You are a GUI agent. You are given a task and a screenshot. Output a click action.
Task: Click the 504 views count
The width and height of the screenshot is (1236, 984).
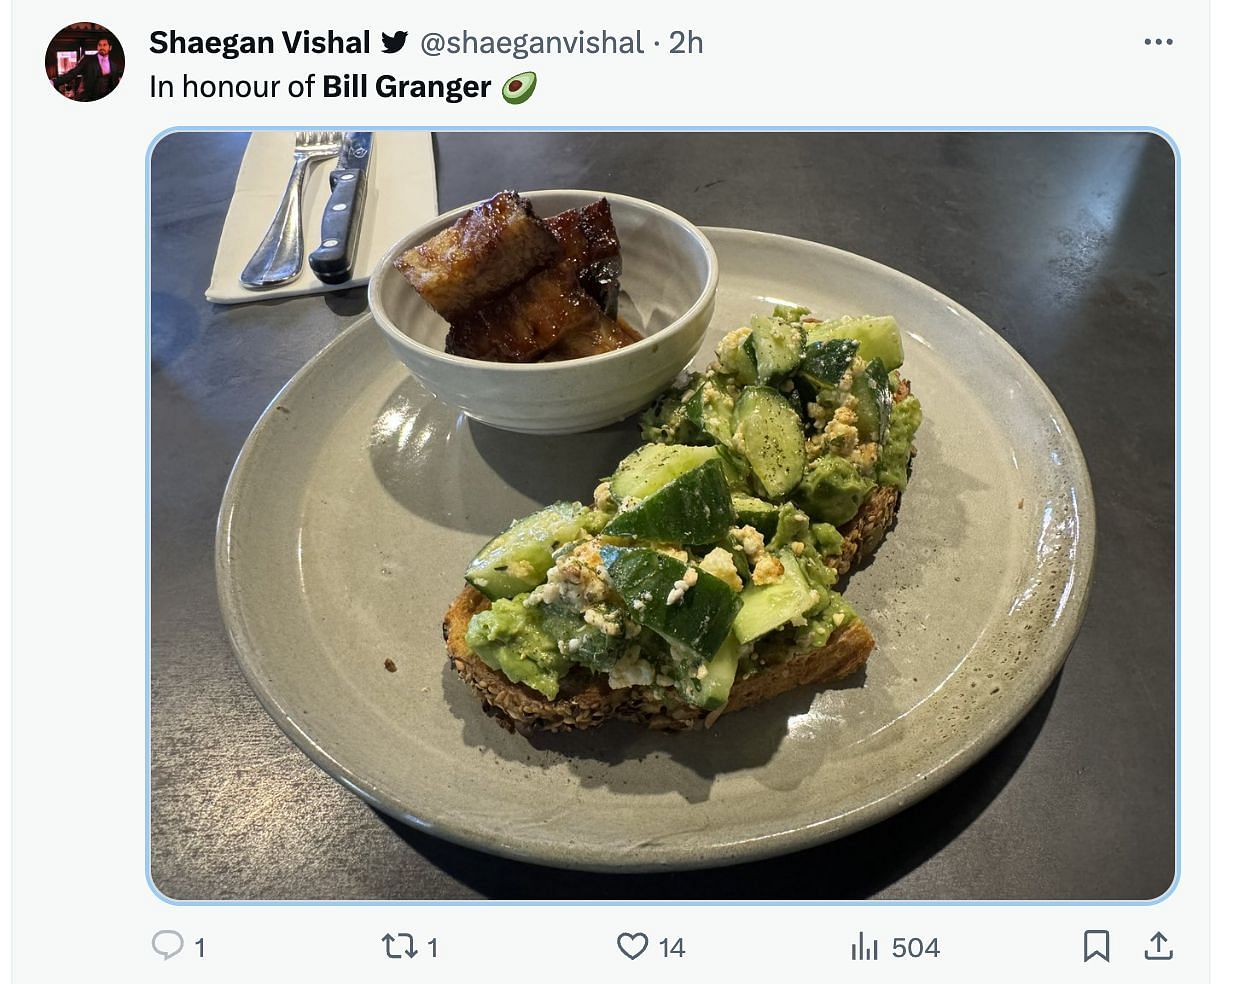point(916,948)
